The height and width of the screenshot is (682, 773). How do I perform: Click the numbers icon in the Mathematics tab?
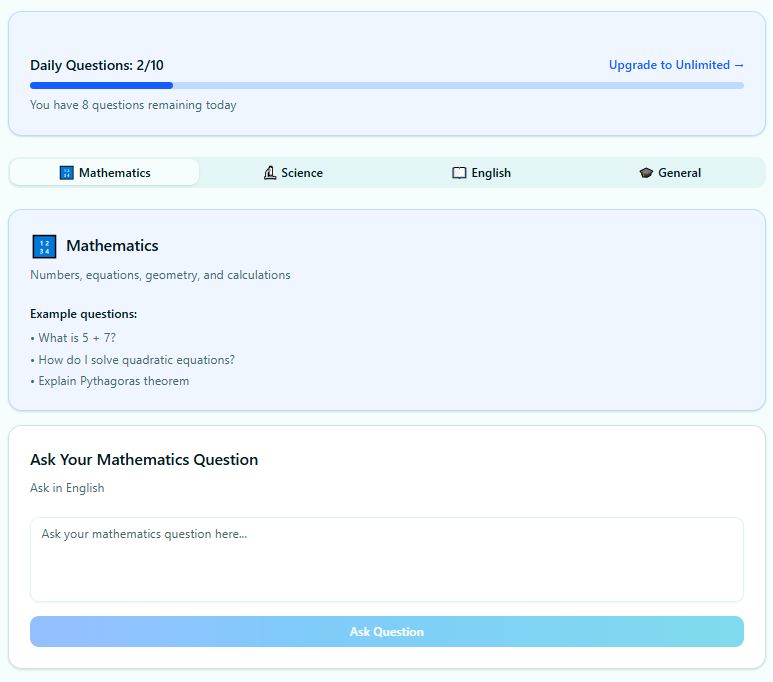coord(67,173)
